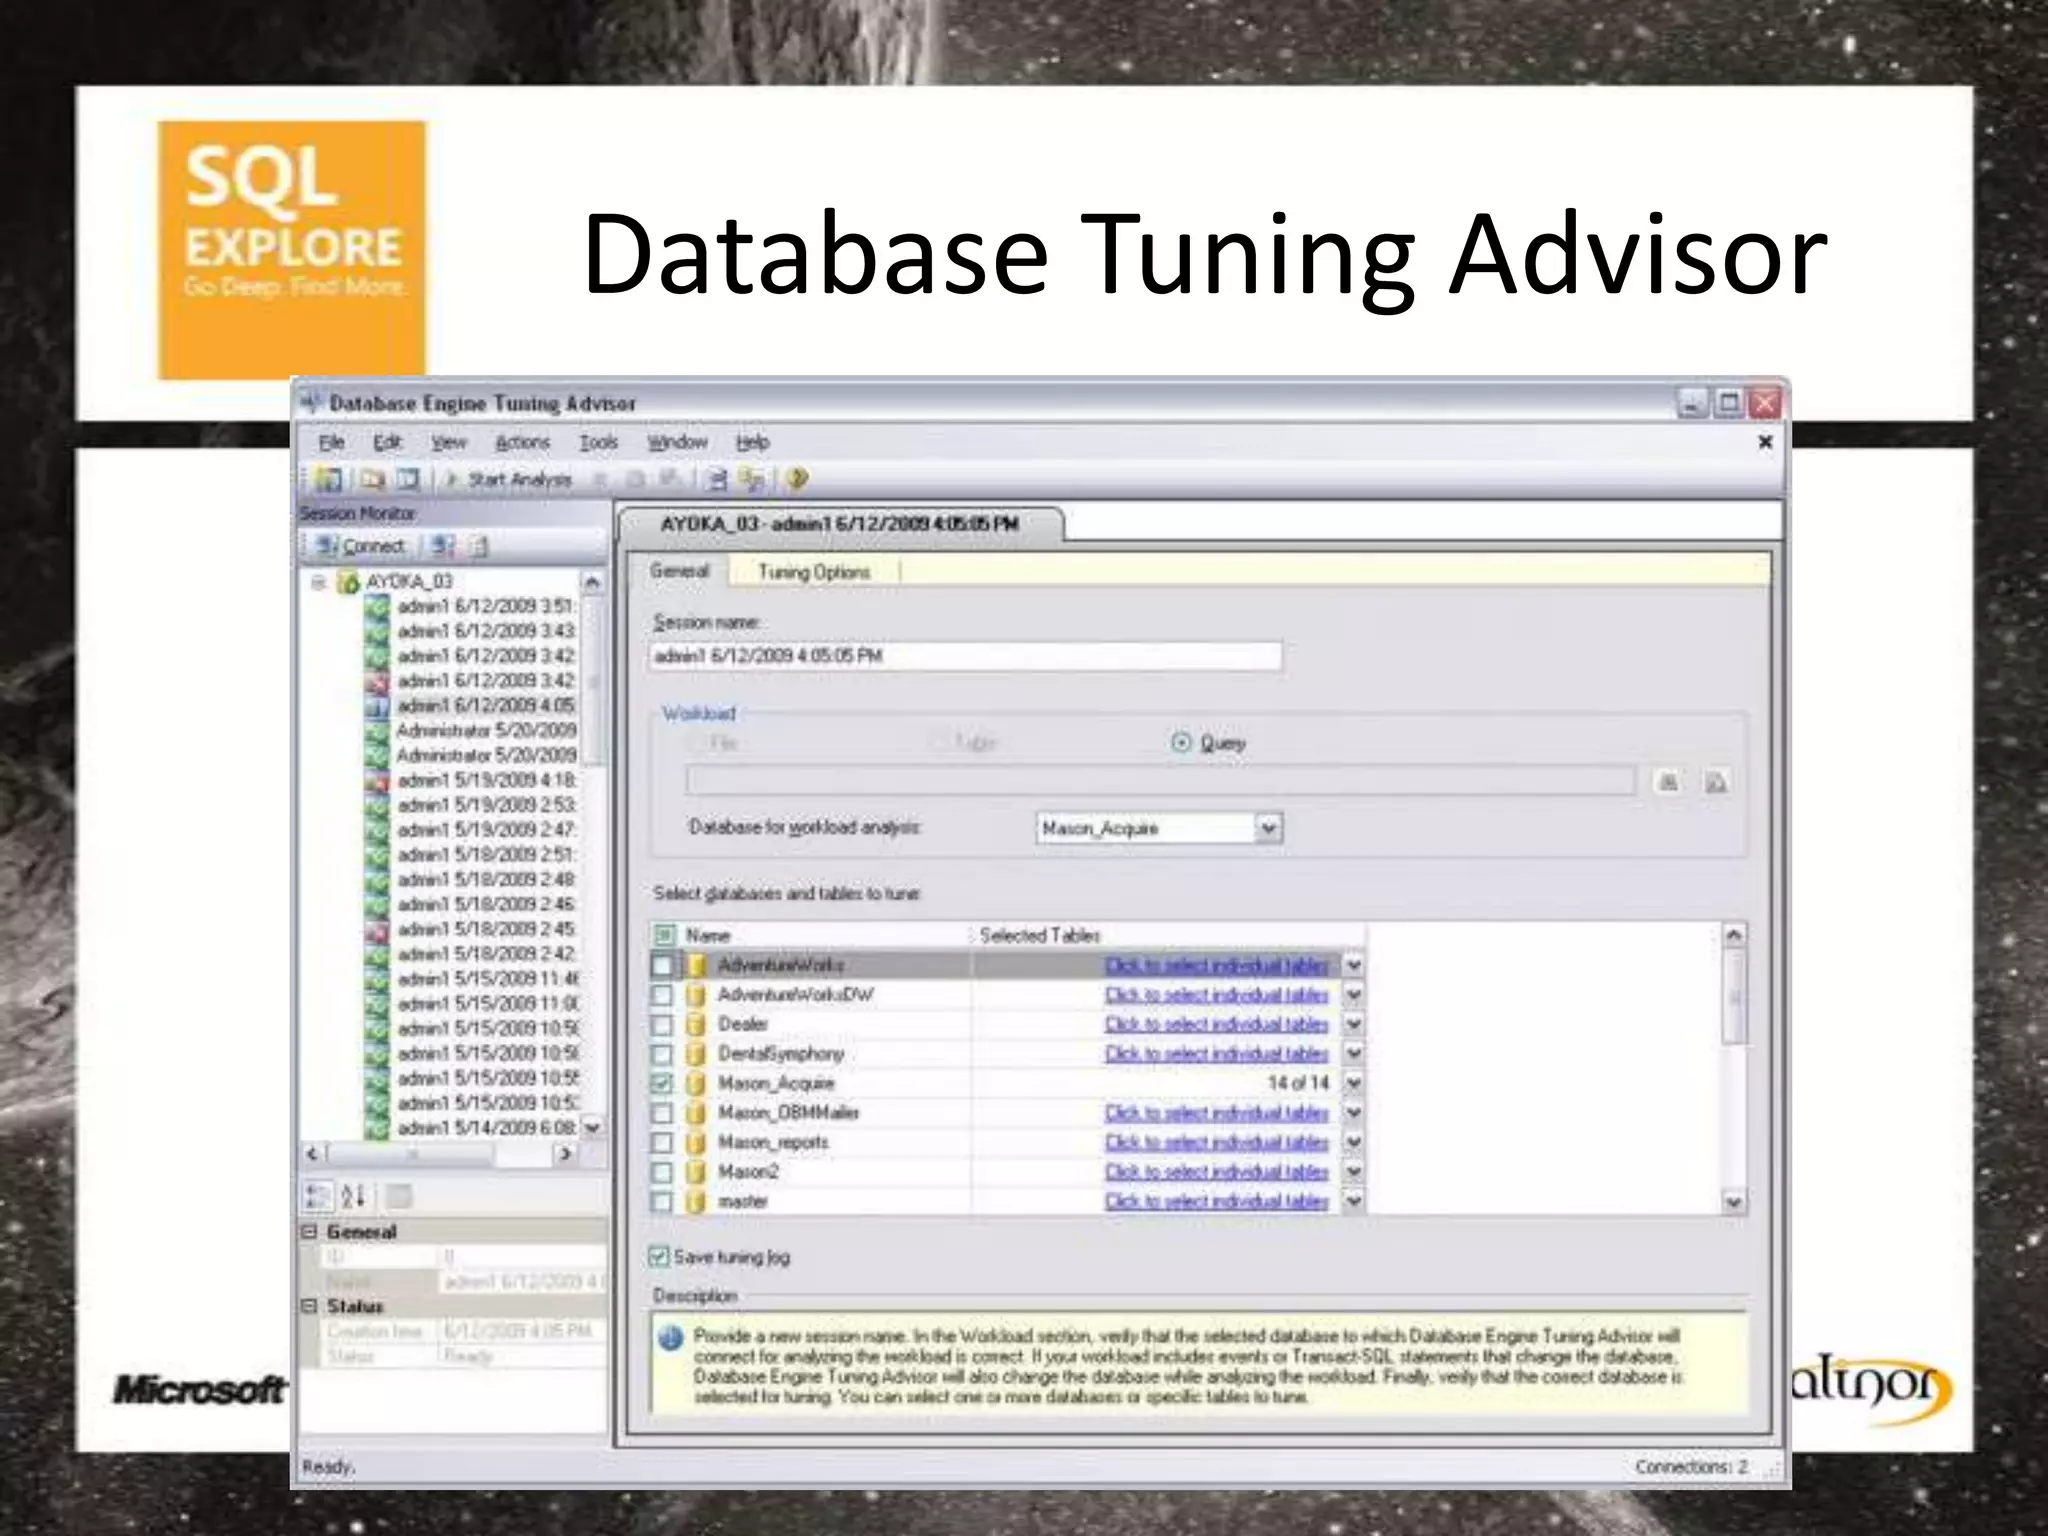The image size is (2048, 1536).
Task: Click the Session name input field
Action: pyautogui.click(x=965, y=656)
